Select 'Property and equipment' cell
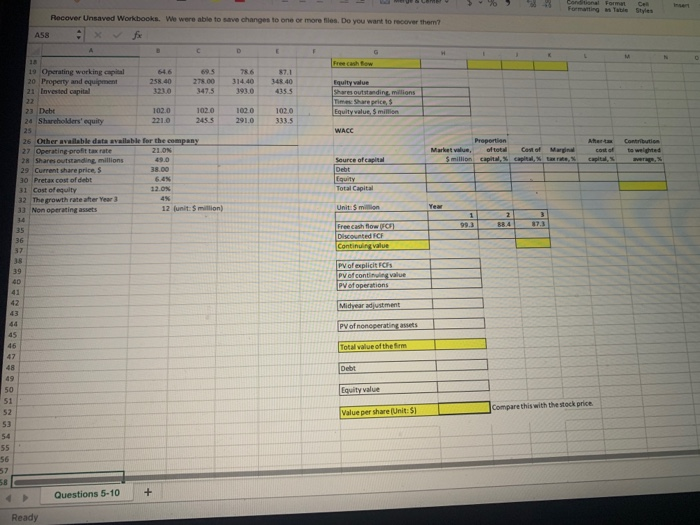 tap(88, 81)
